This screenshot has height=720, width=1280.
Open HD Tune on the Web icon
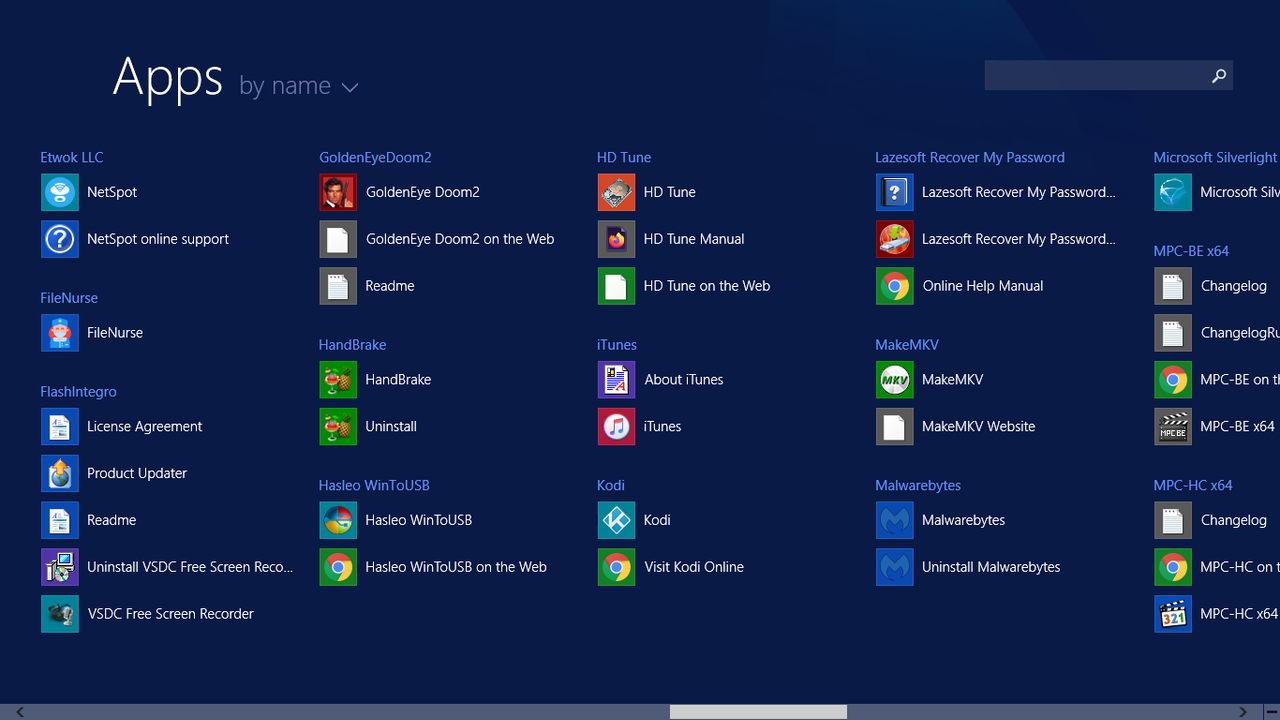(x=616, y=286)
